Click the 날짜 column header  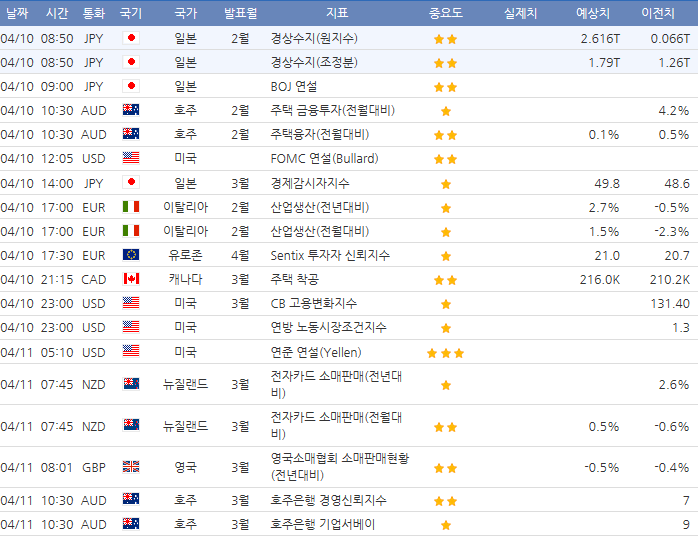click(17, 13)
